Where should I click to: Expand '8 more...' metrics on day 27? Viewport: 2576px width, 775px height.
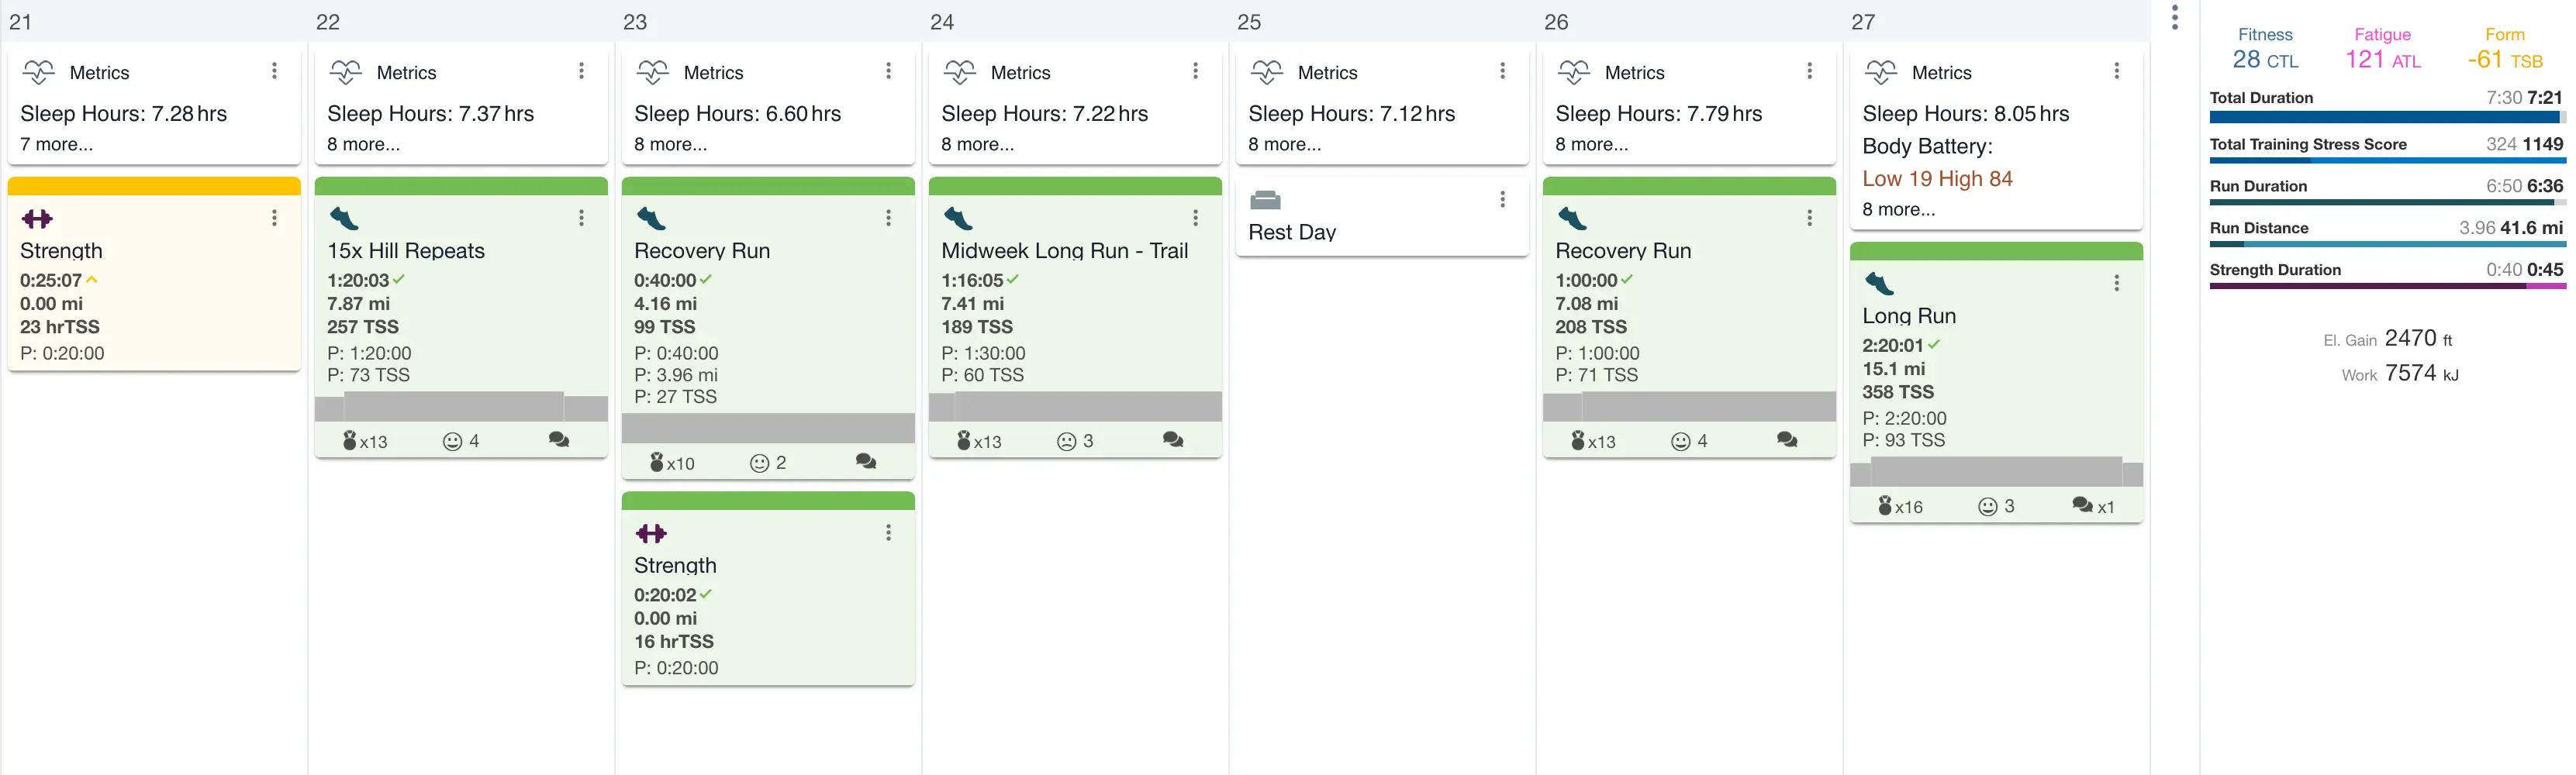pyautogui.click(x=1898, y=209)
